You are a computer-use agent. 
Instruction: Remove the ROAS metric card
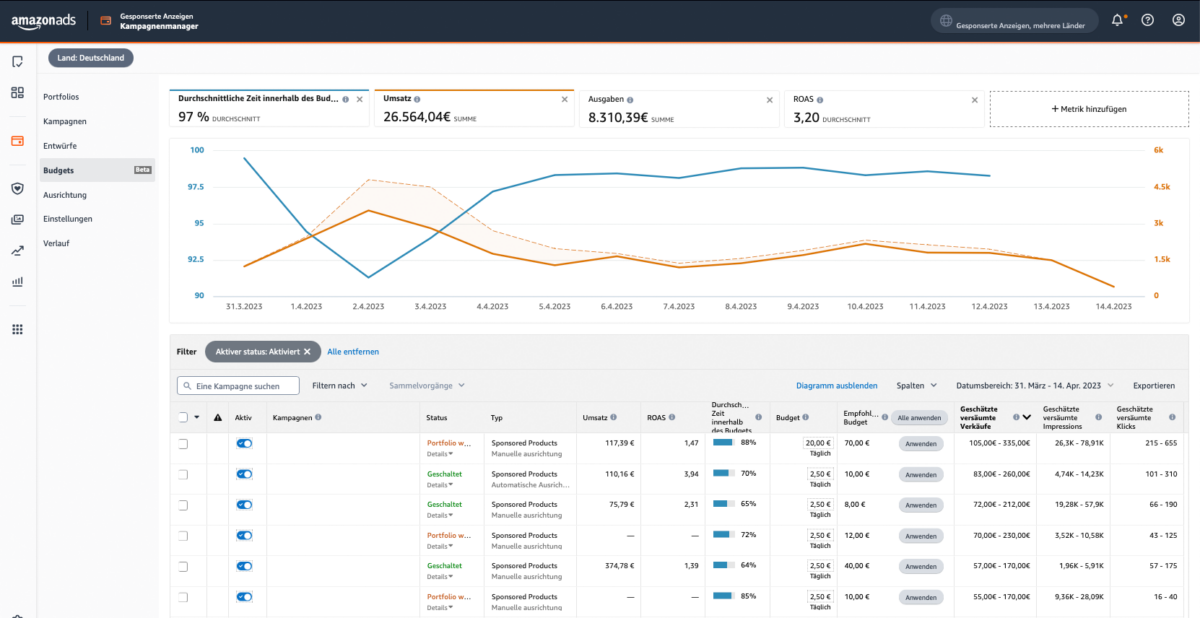[974, 99]
